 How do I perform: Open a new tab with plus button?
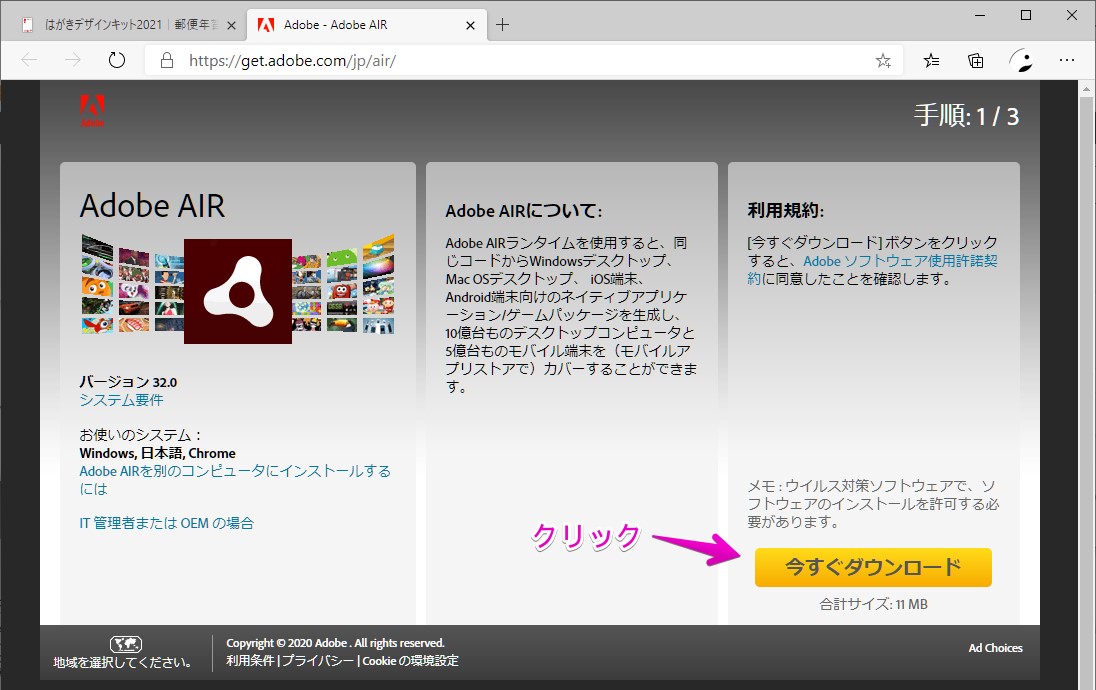[502, 25]
